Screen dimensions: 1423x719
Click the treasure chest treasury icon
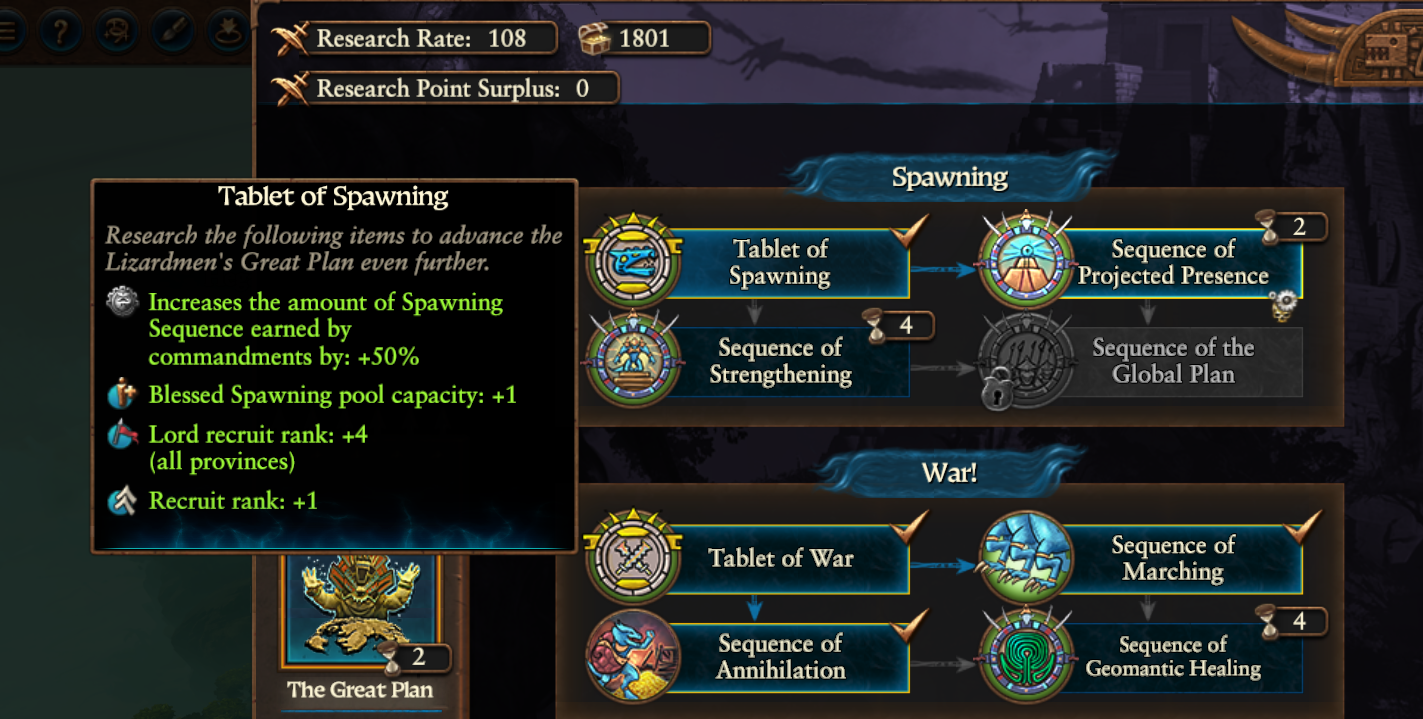click(x=594, y=39)
